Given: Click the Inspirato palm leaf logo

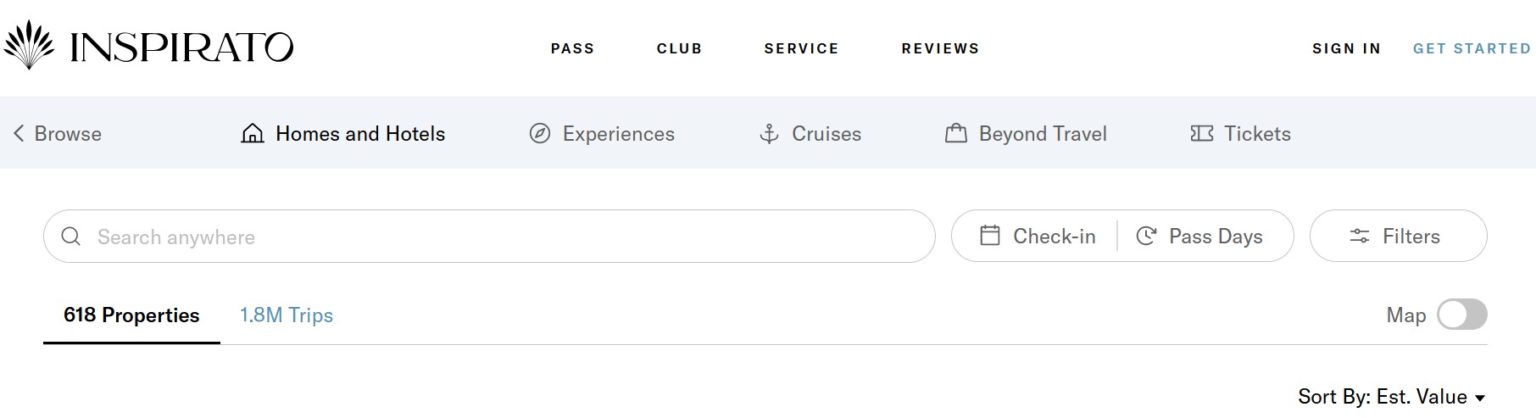Looking at the screenshot, I should [28, 45].
